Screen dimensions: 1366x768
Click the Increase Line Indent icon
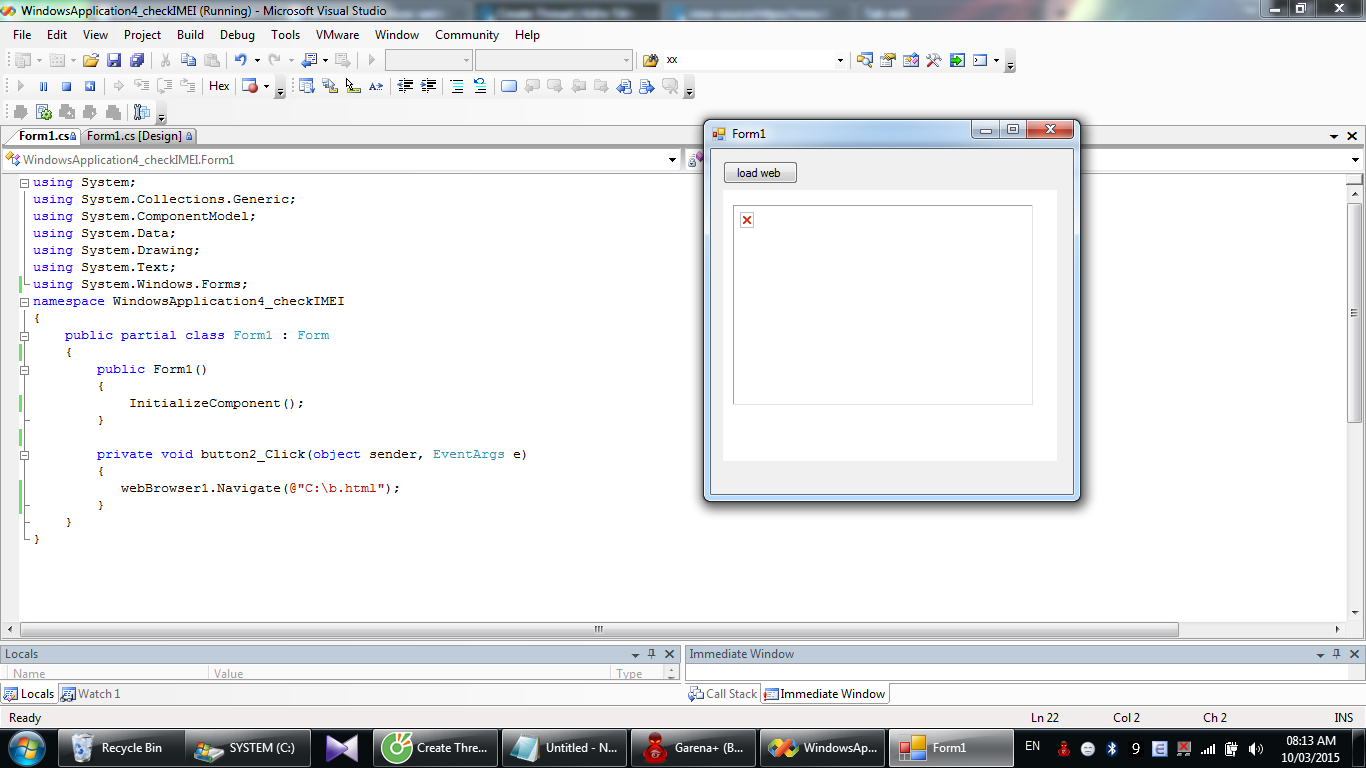pos(428,86)
